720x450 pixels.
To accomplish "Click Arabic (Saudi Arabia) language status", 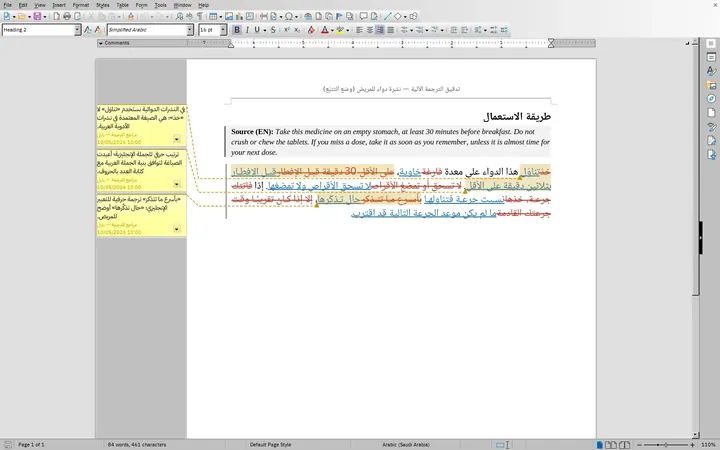I will [406, 444].
